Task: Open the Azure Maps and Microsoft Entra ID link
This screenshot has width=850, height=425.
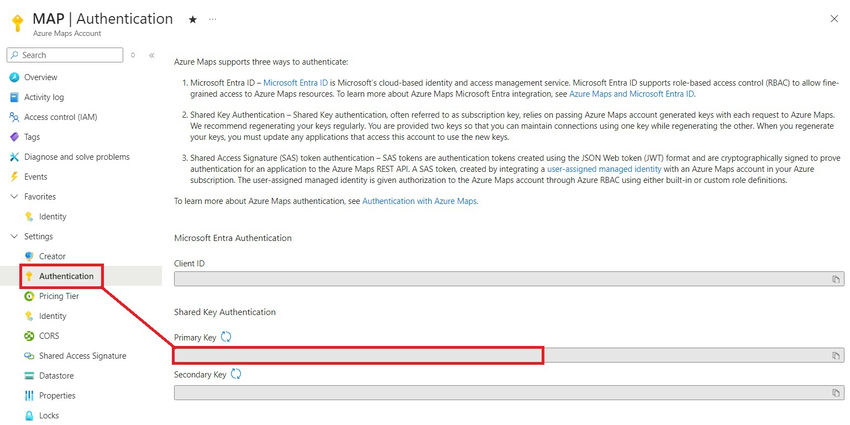Action: tap(632, 94)
